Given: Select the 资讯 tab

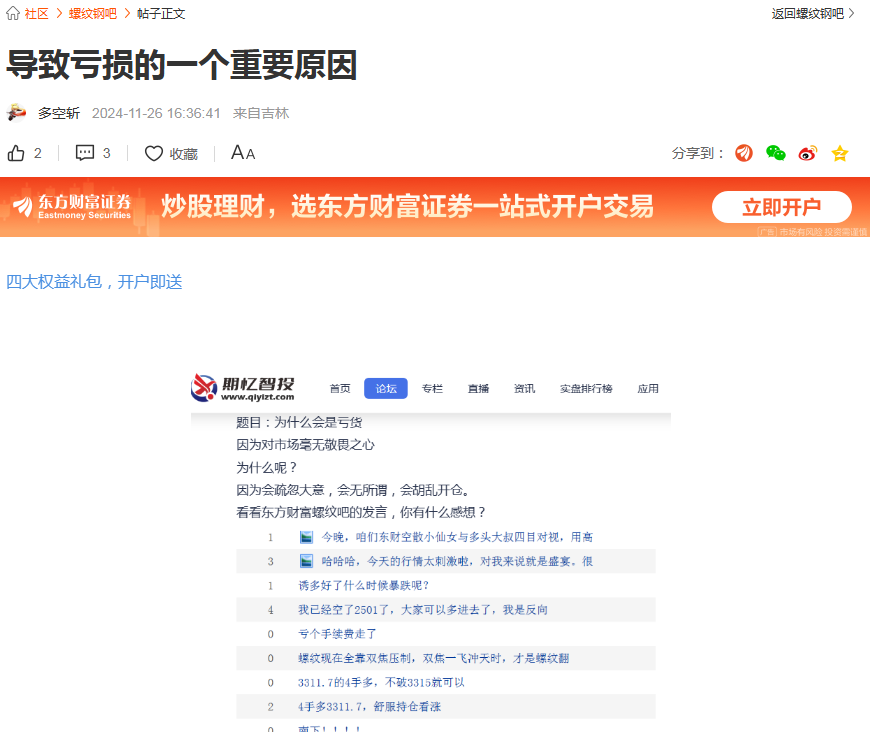Looking at the screenshot, I should 524,388.
